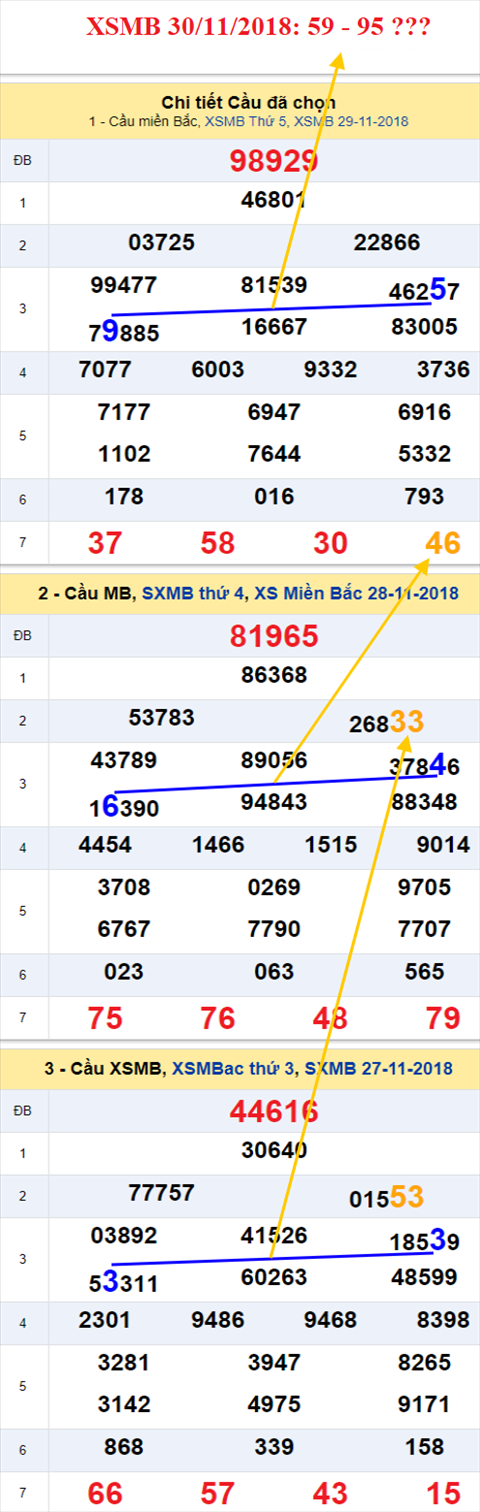Click fifth prize number 9171

(x=424, y=1404)
